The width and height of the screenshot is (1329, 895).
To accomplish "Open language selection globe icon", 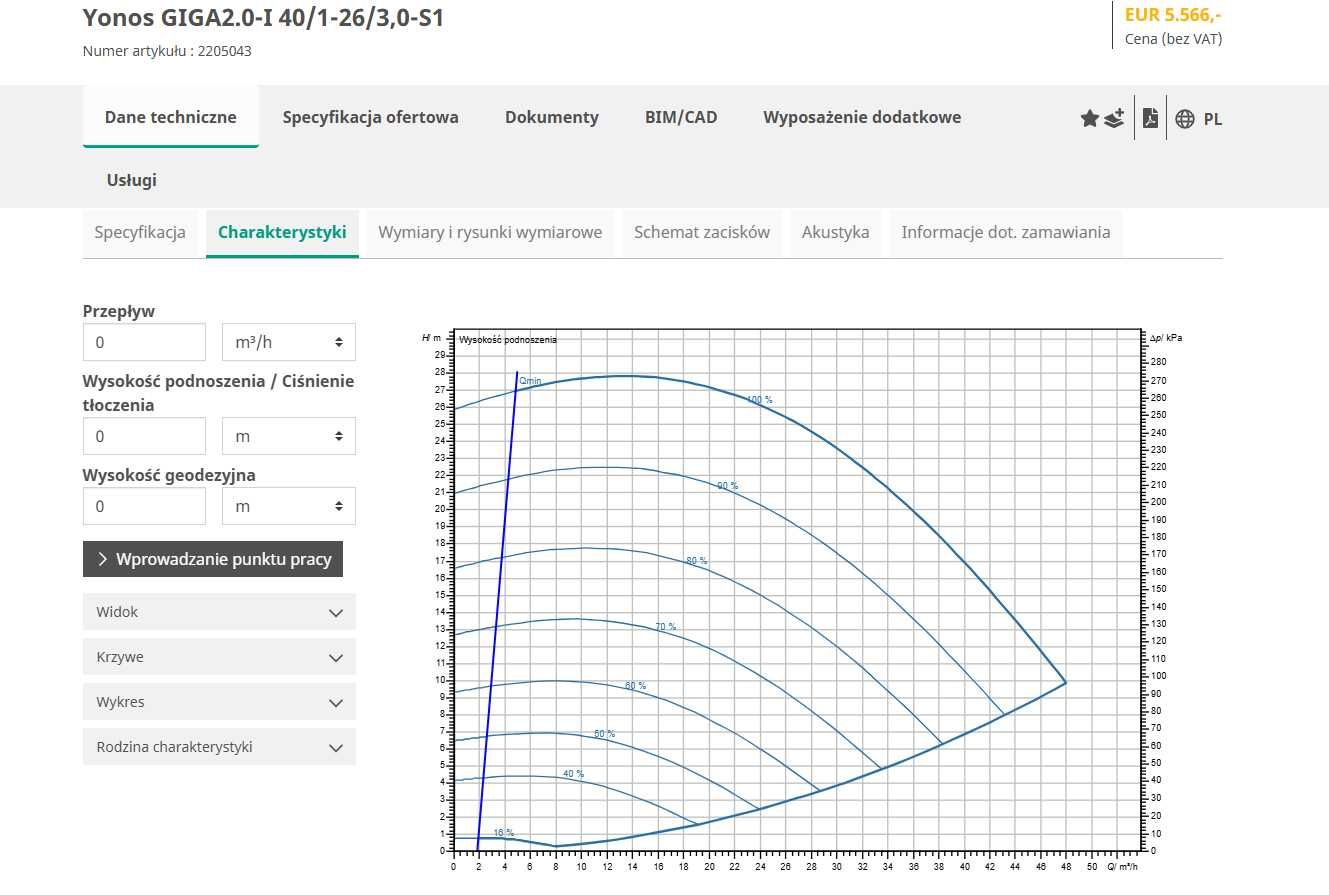I will [1185, 119].
